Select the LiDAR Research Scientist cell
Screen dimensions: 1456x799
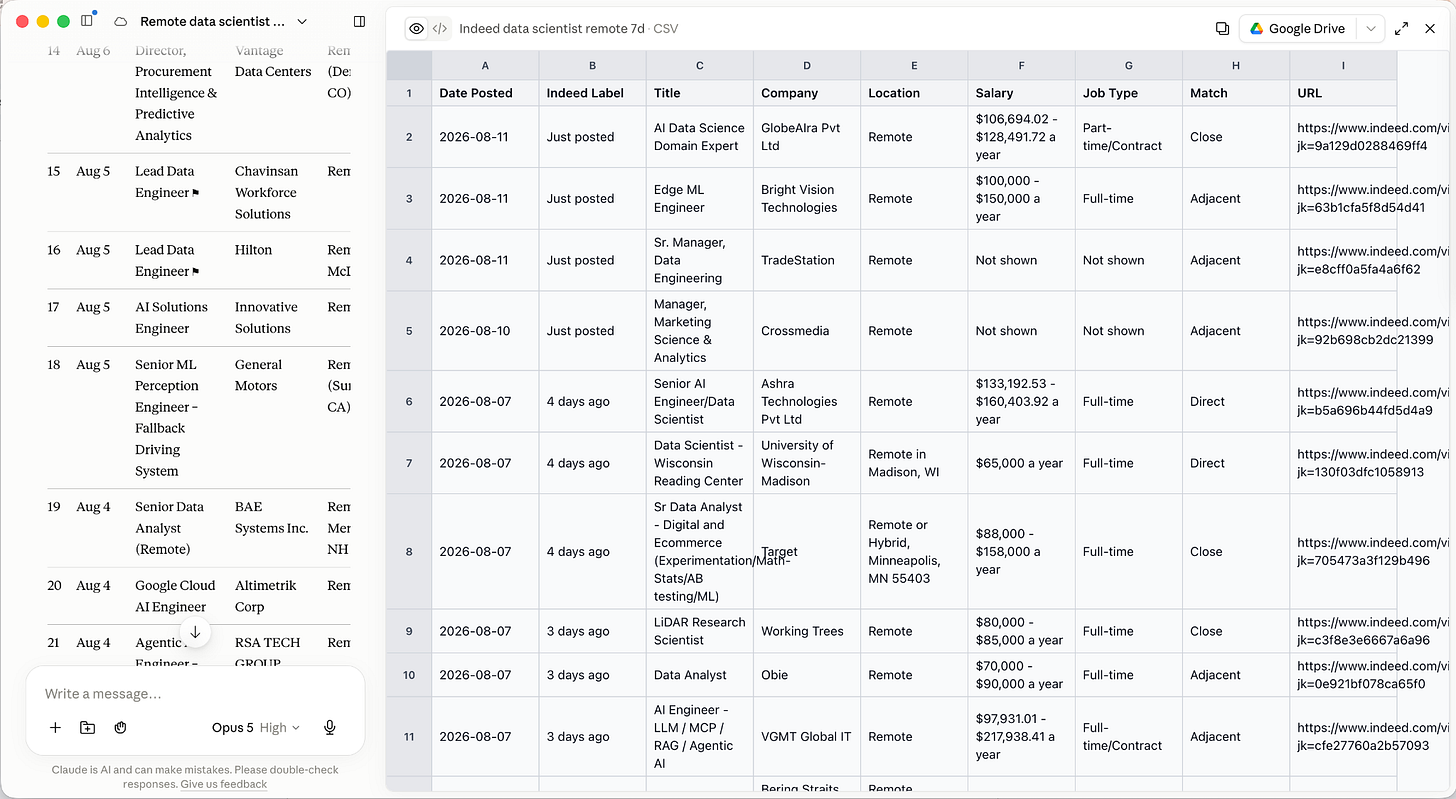click(x=699, y=631)
